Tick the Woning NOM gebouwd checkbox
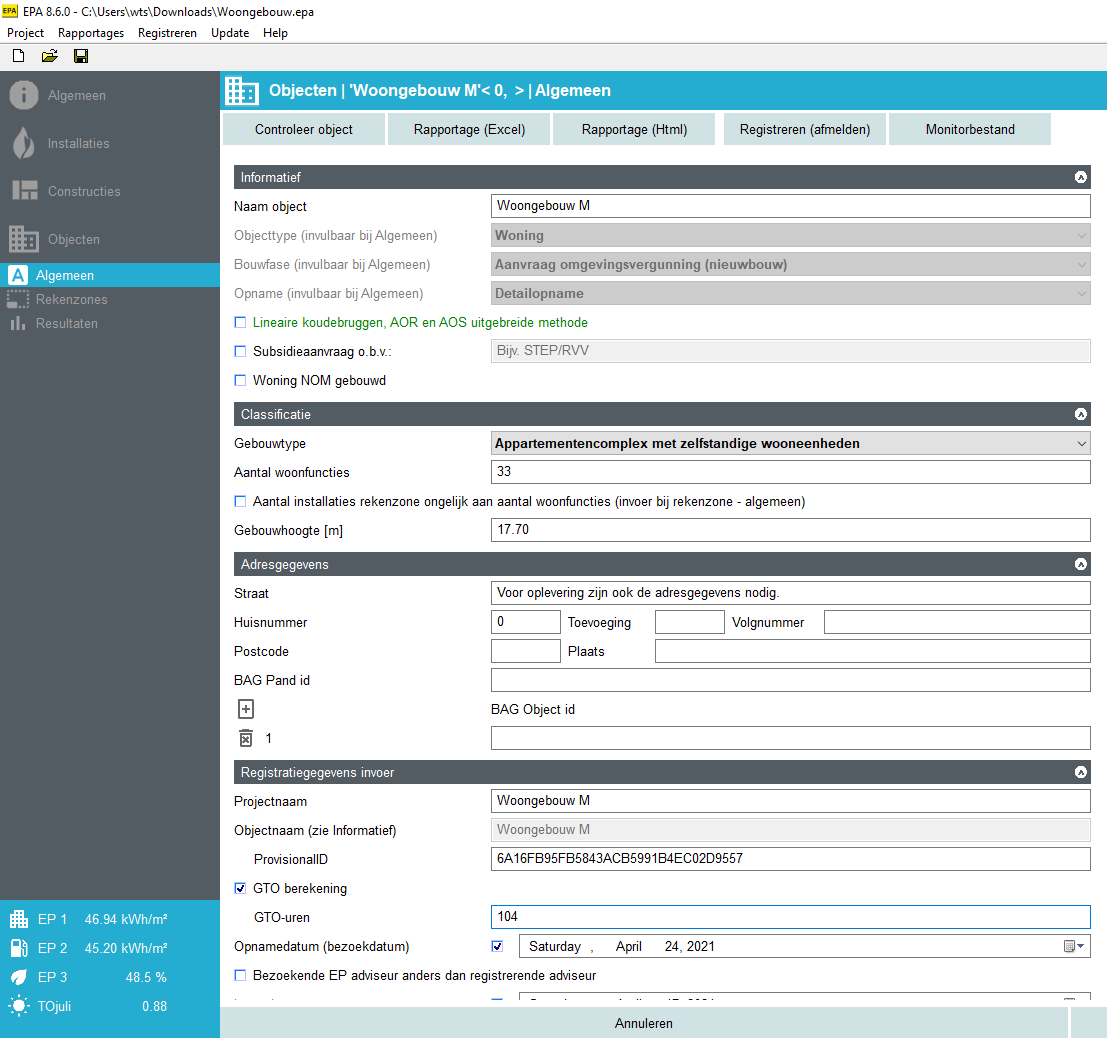 [x=240, y=380]
